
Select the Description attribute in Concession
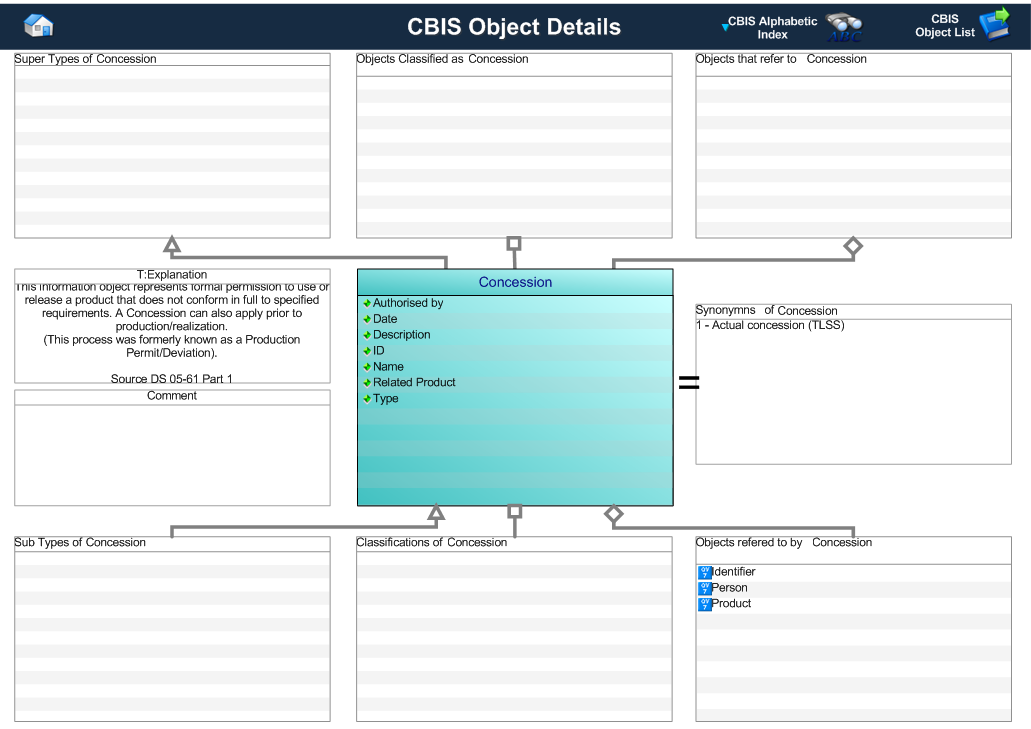click(x=401, y=335)
